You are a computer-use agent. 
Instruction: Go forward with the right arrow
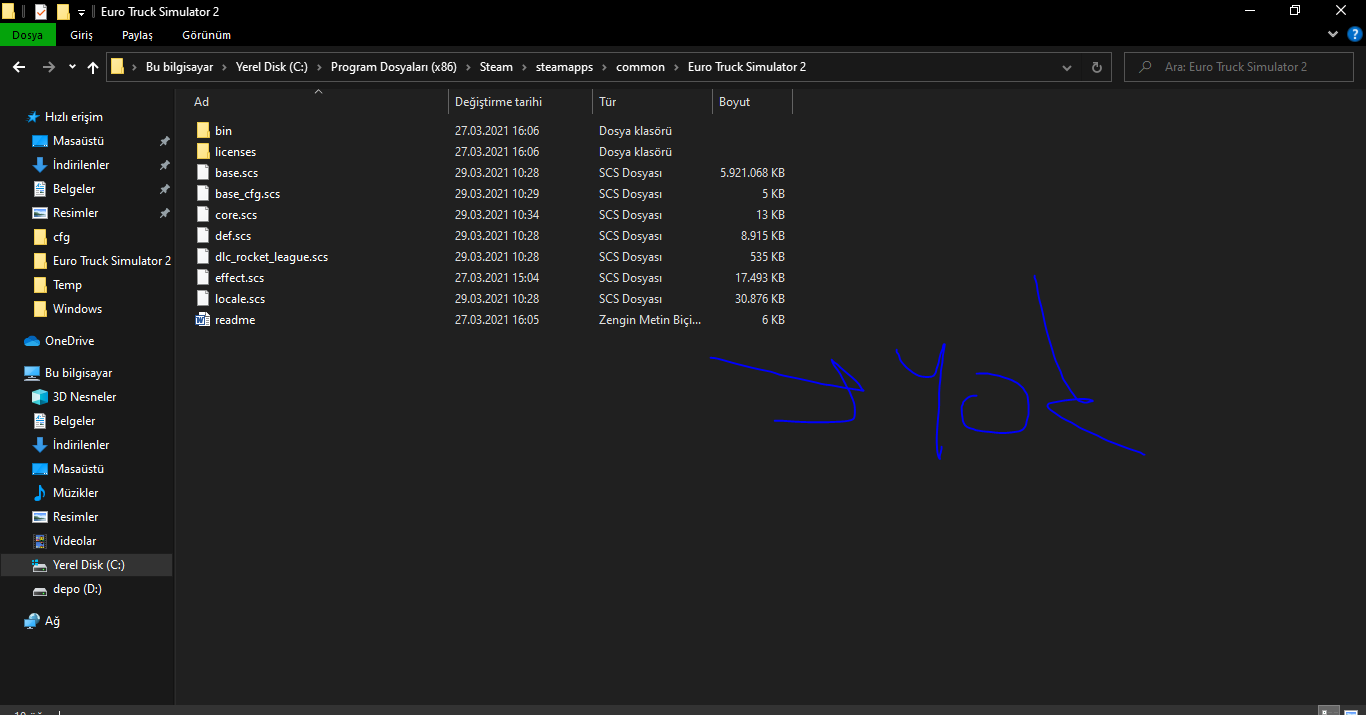(x=48, y=67)
